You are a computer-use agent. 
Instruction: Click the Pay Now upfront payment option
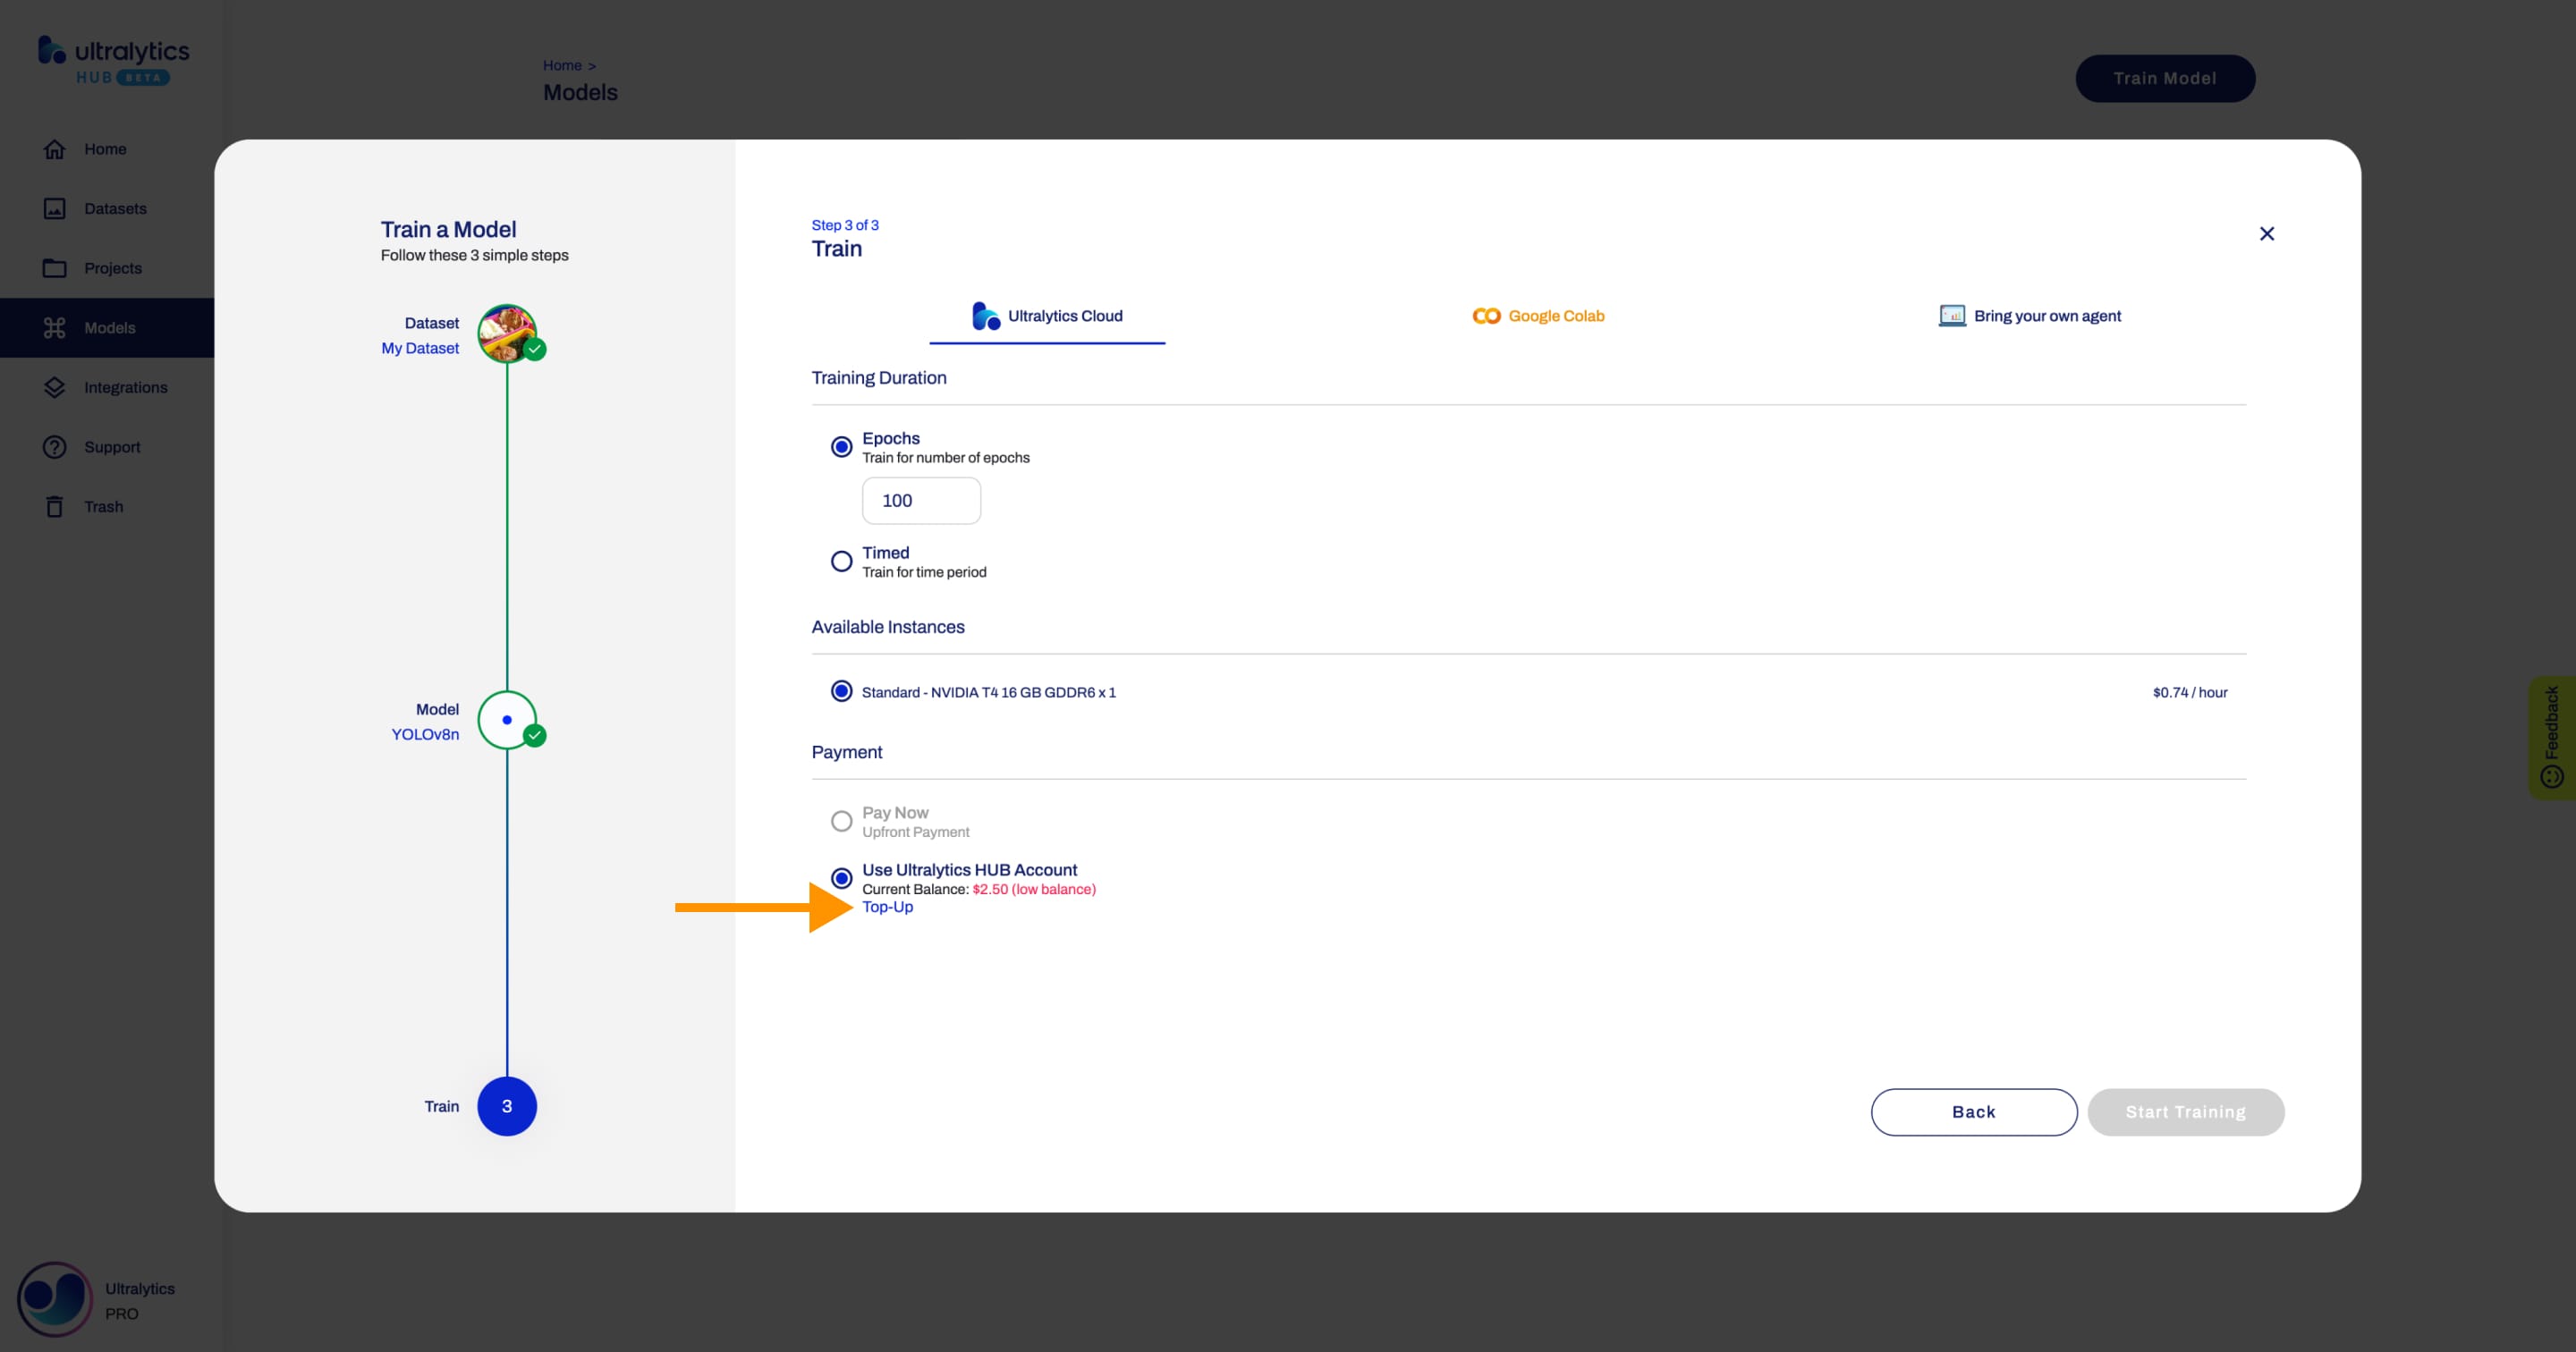(840, 821)
